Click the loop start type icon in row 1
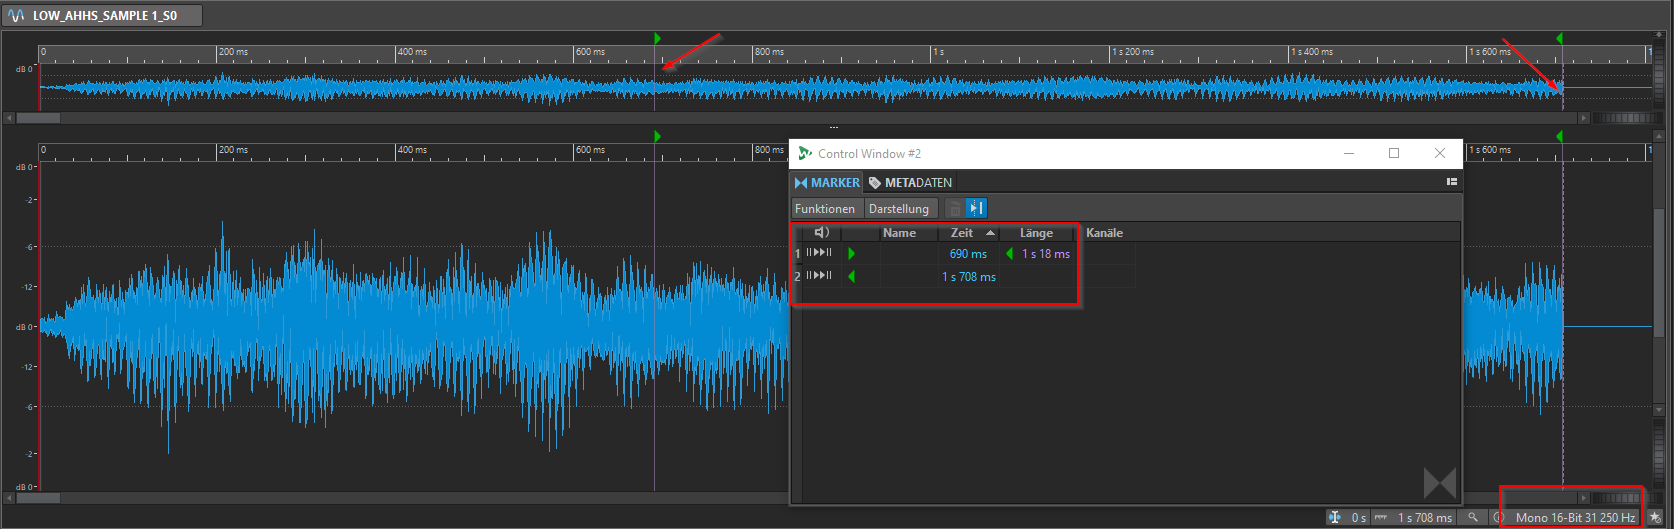 [852, 254]
